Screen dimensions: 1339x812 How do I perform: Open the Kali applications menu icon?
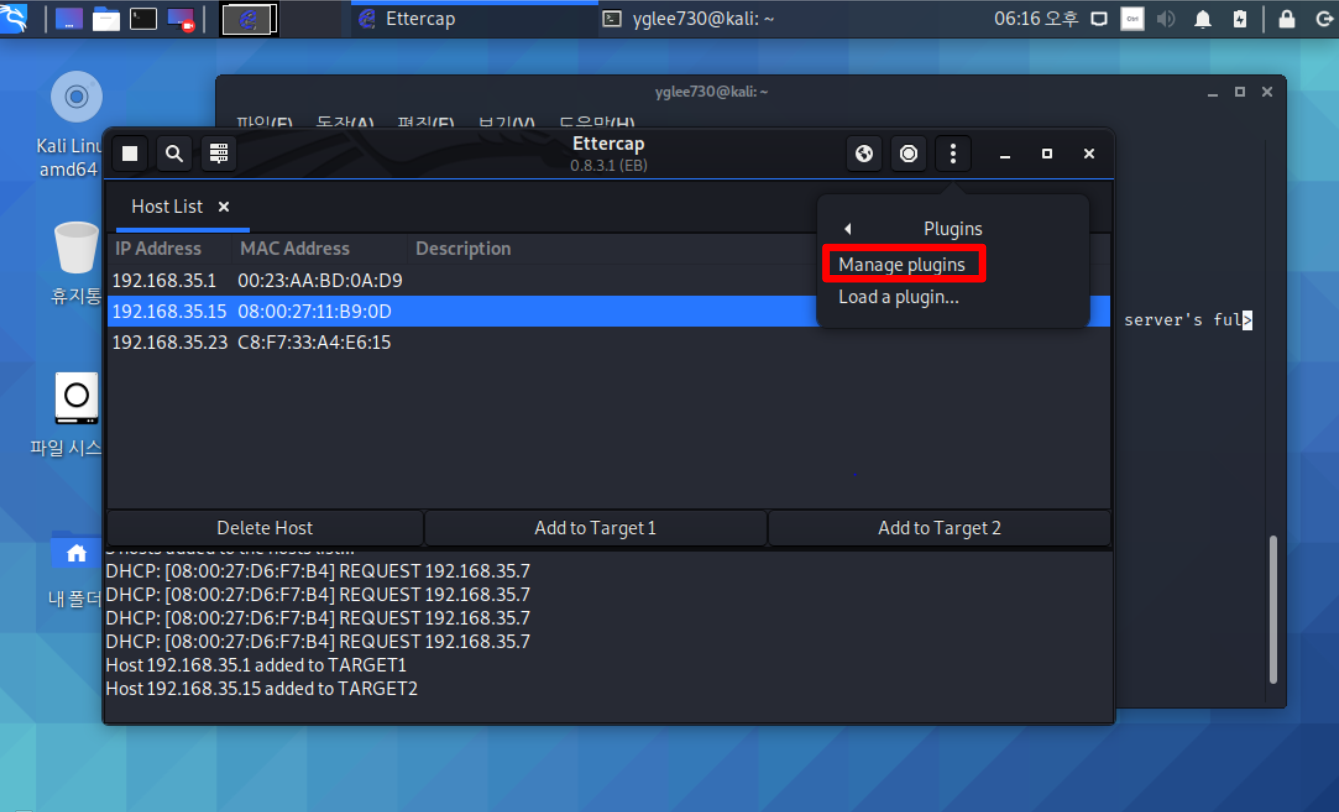coord(14,18)
